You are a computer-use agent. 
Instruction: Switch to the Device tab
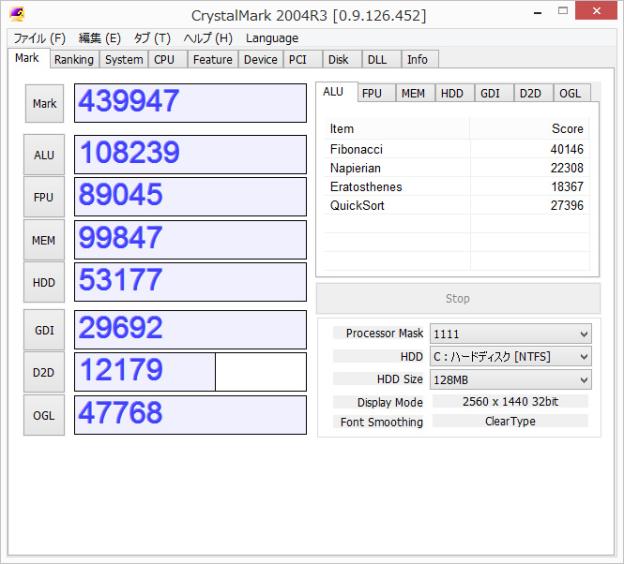pos(261,59)
